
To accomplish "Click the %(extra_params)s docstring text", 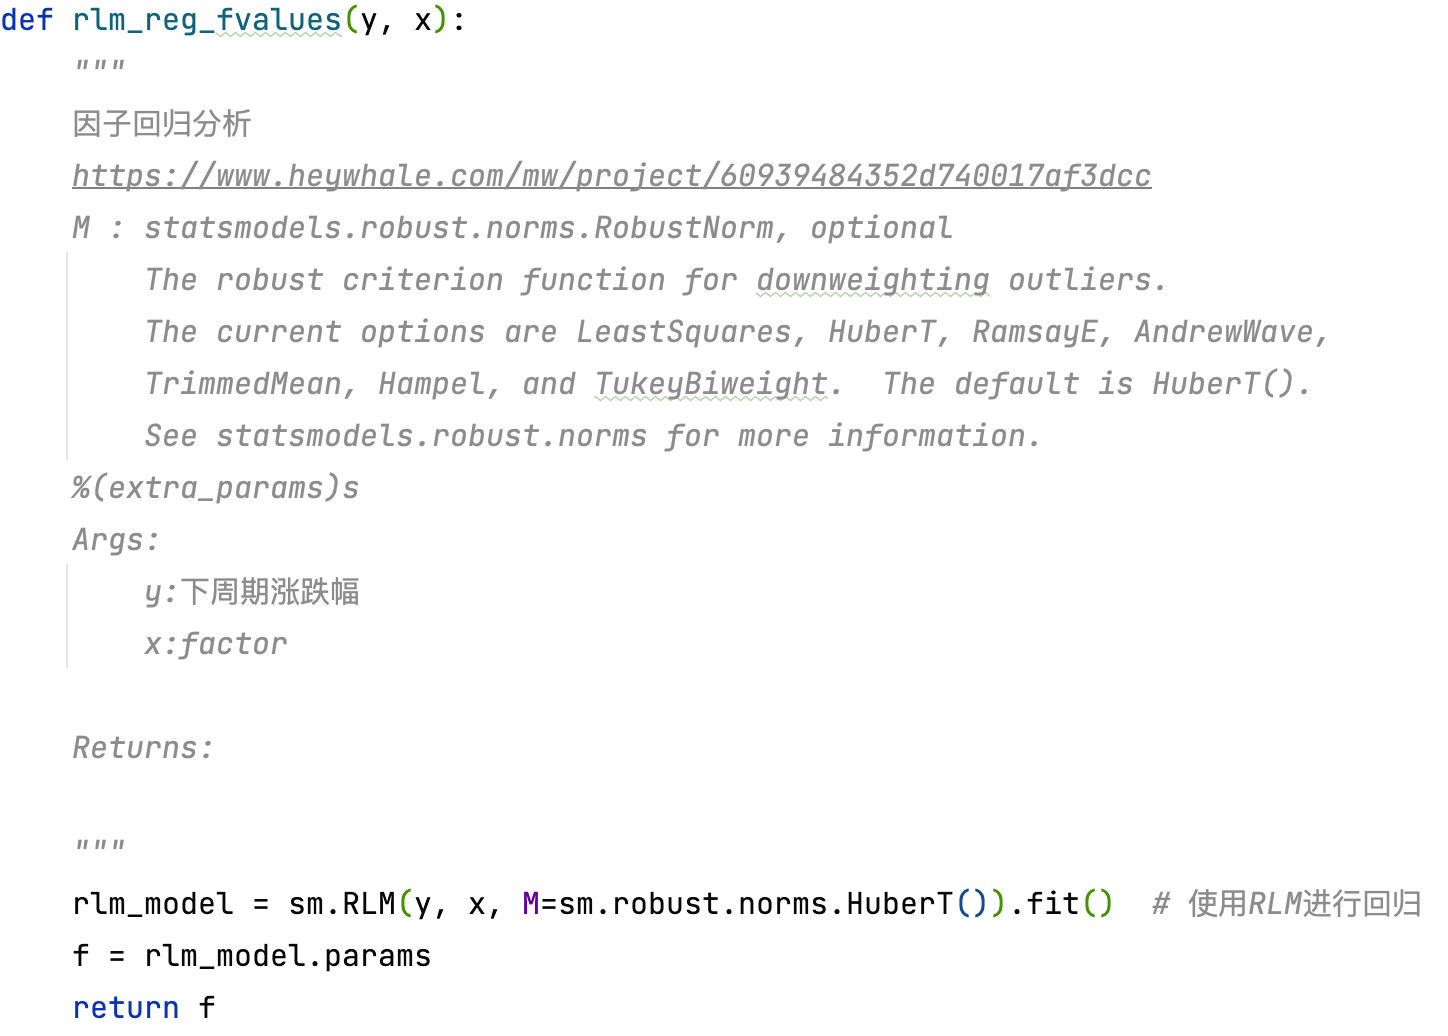I will [x=215, y=488].
